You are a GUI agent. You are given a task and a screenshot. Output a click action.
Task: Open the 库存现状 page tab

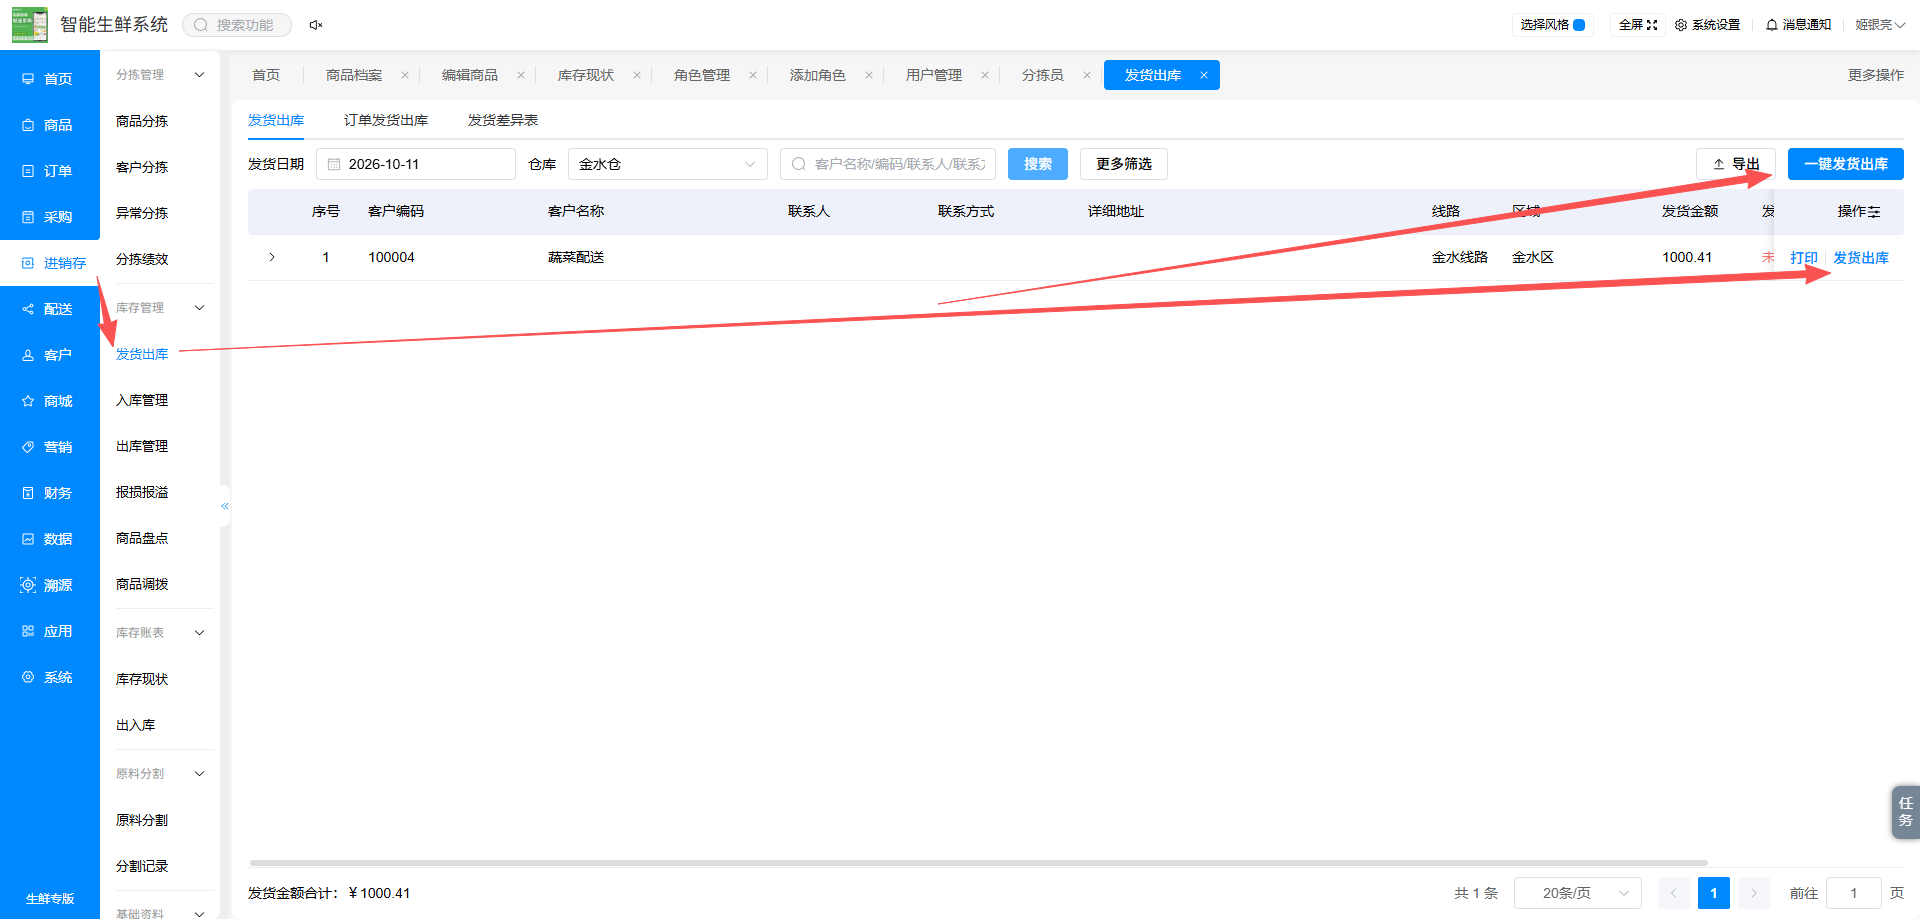pos(586,75)
